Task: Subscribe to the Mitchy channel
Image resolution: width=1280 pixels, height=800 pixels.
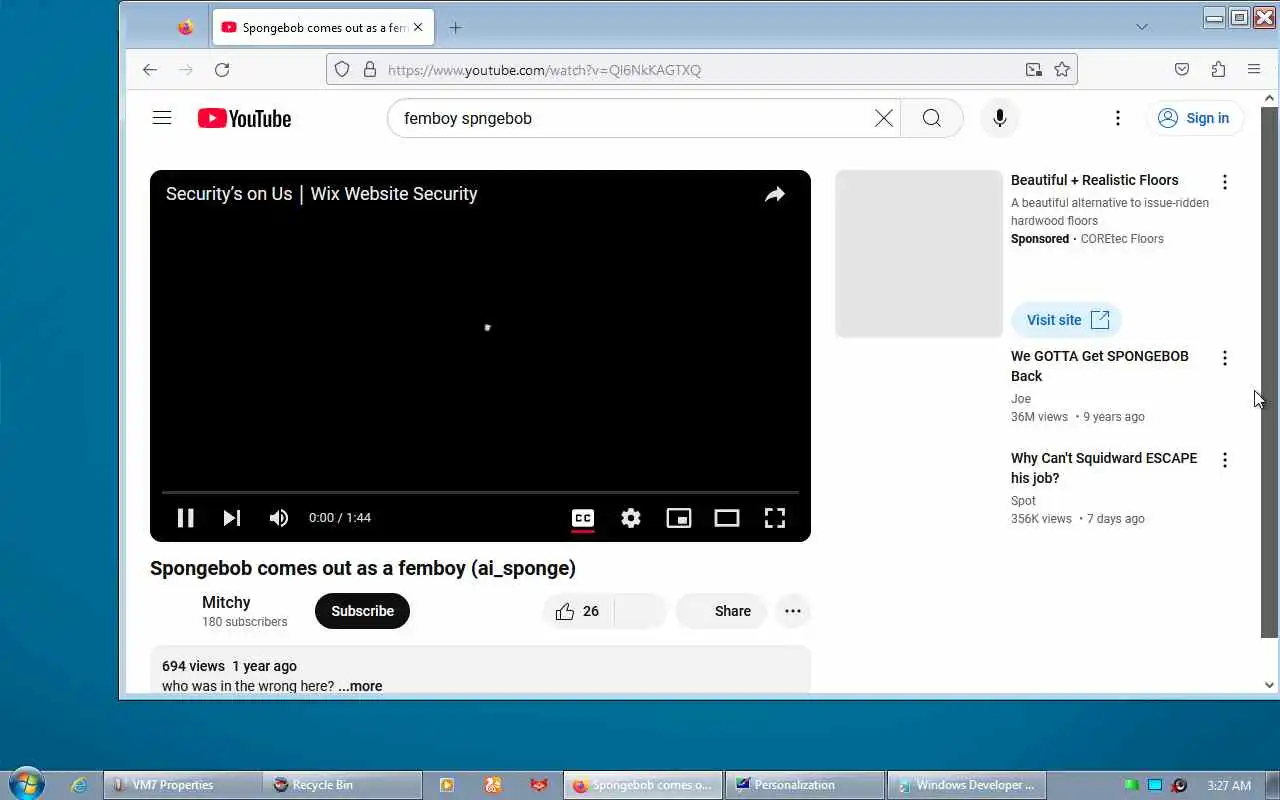Action: [x=362, y=611]
